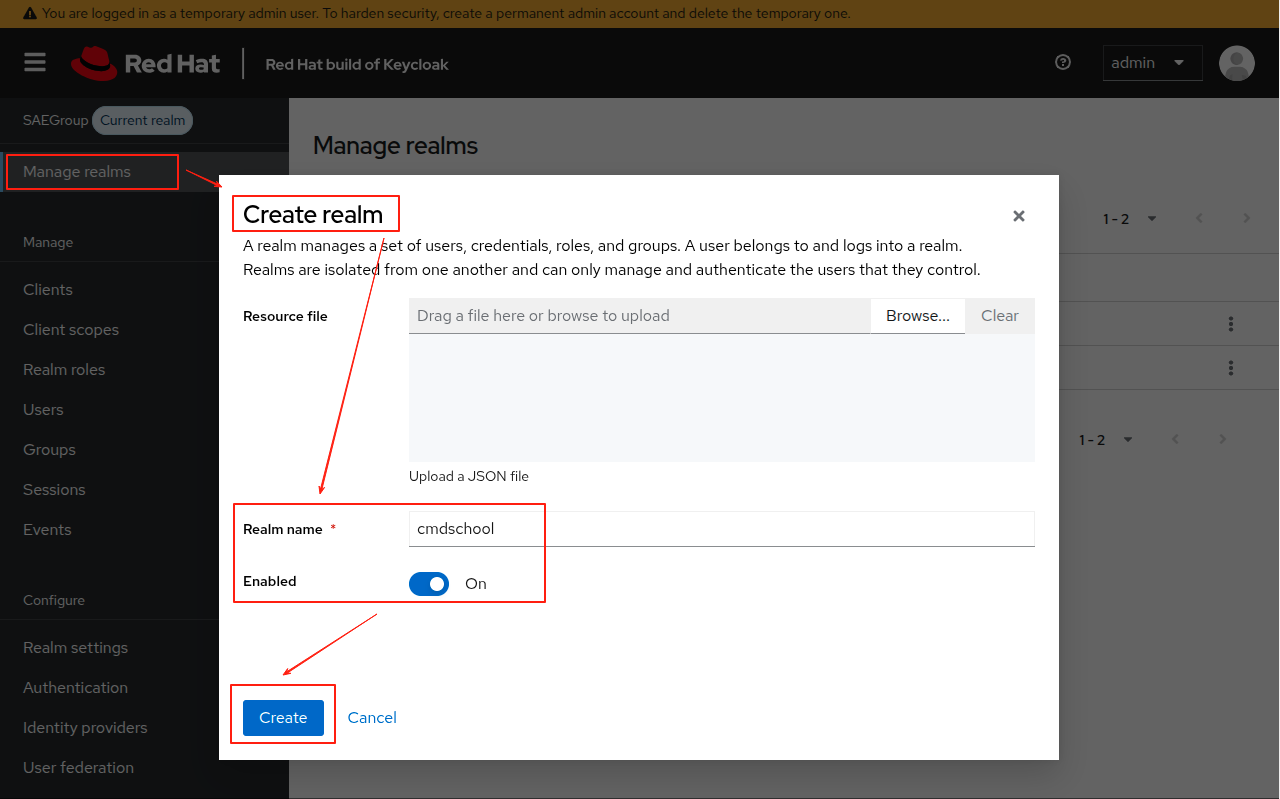1280x799 pixels.
Task: Click the Clear button for resource file
Action: point(1000,316)
